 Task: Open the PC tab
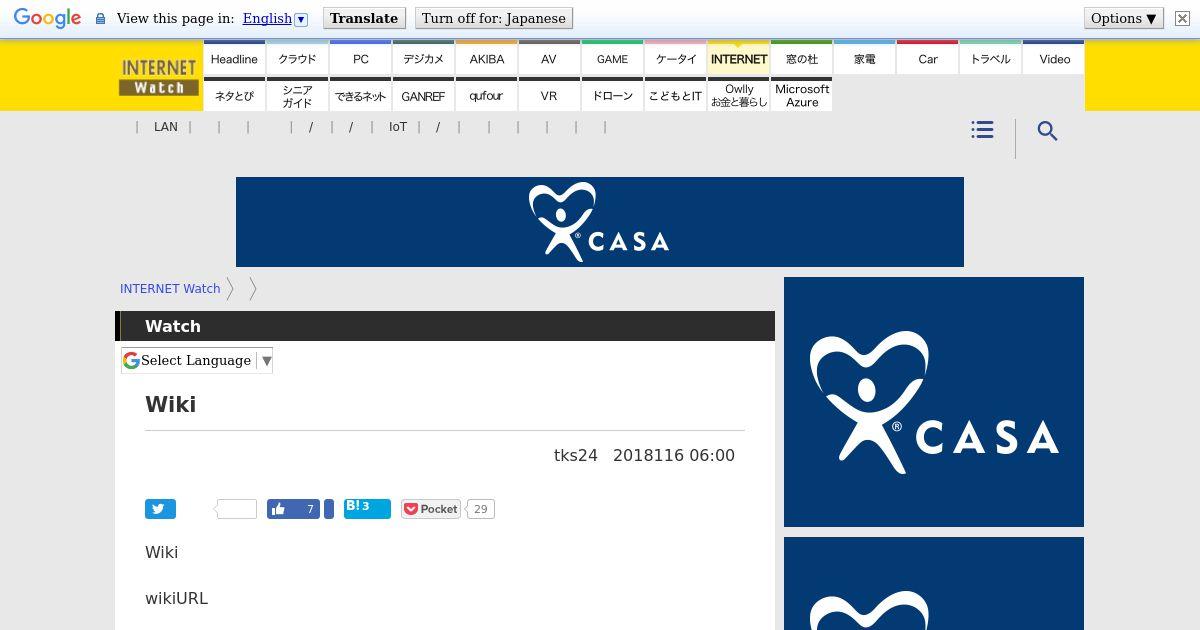coord(361,58)
